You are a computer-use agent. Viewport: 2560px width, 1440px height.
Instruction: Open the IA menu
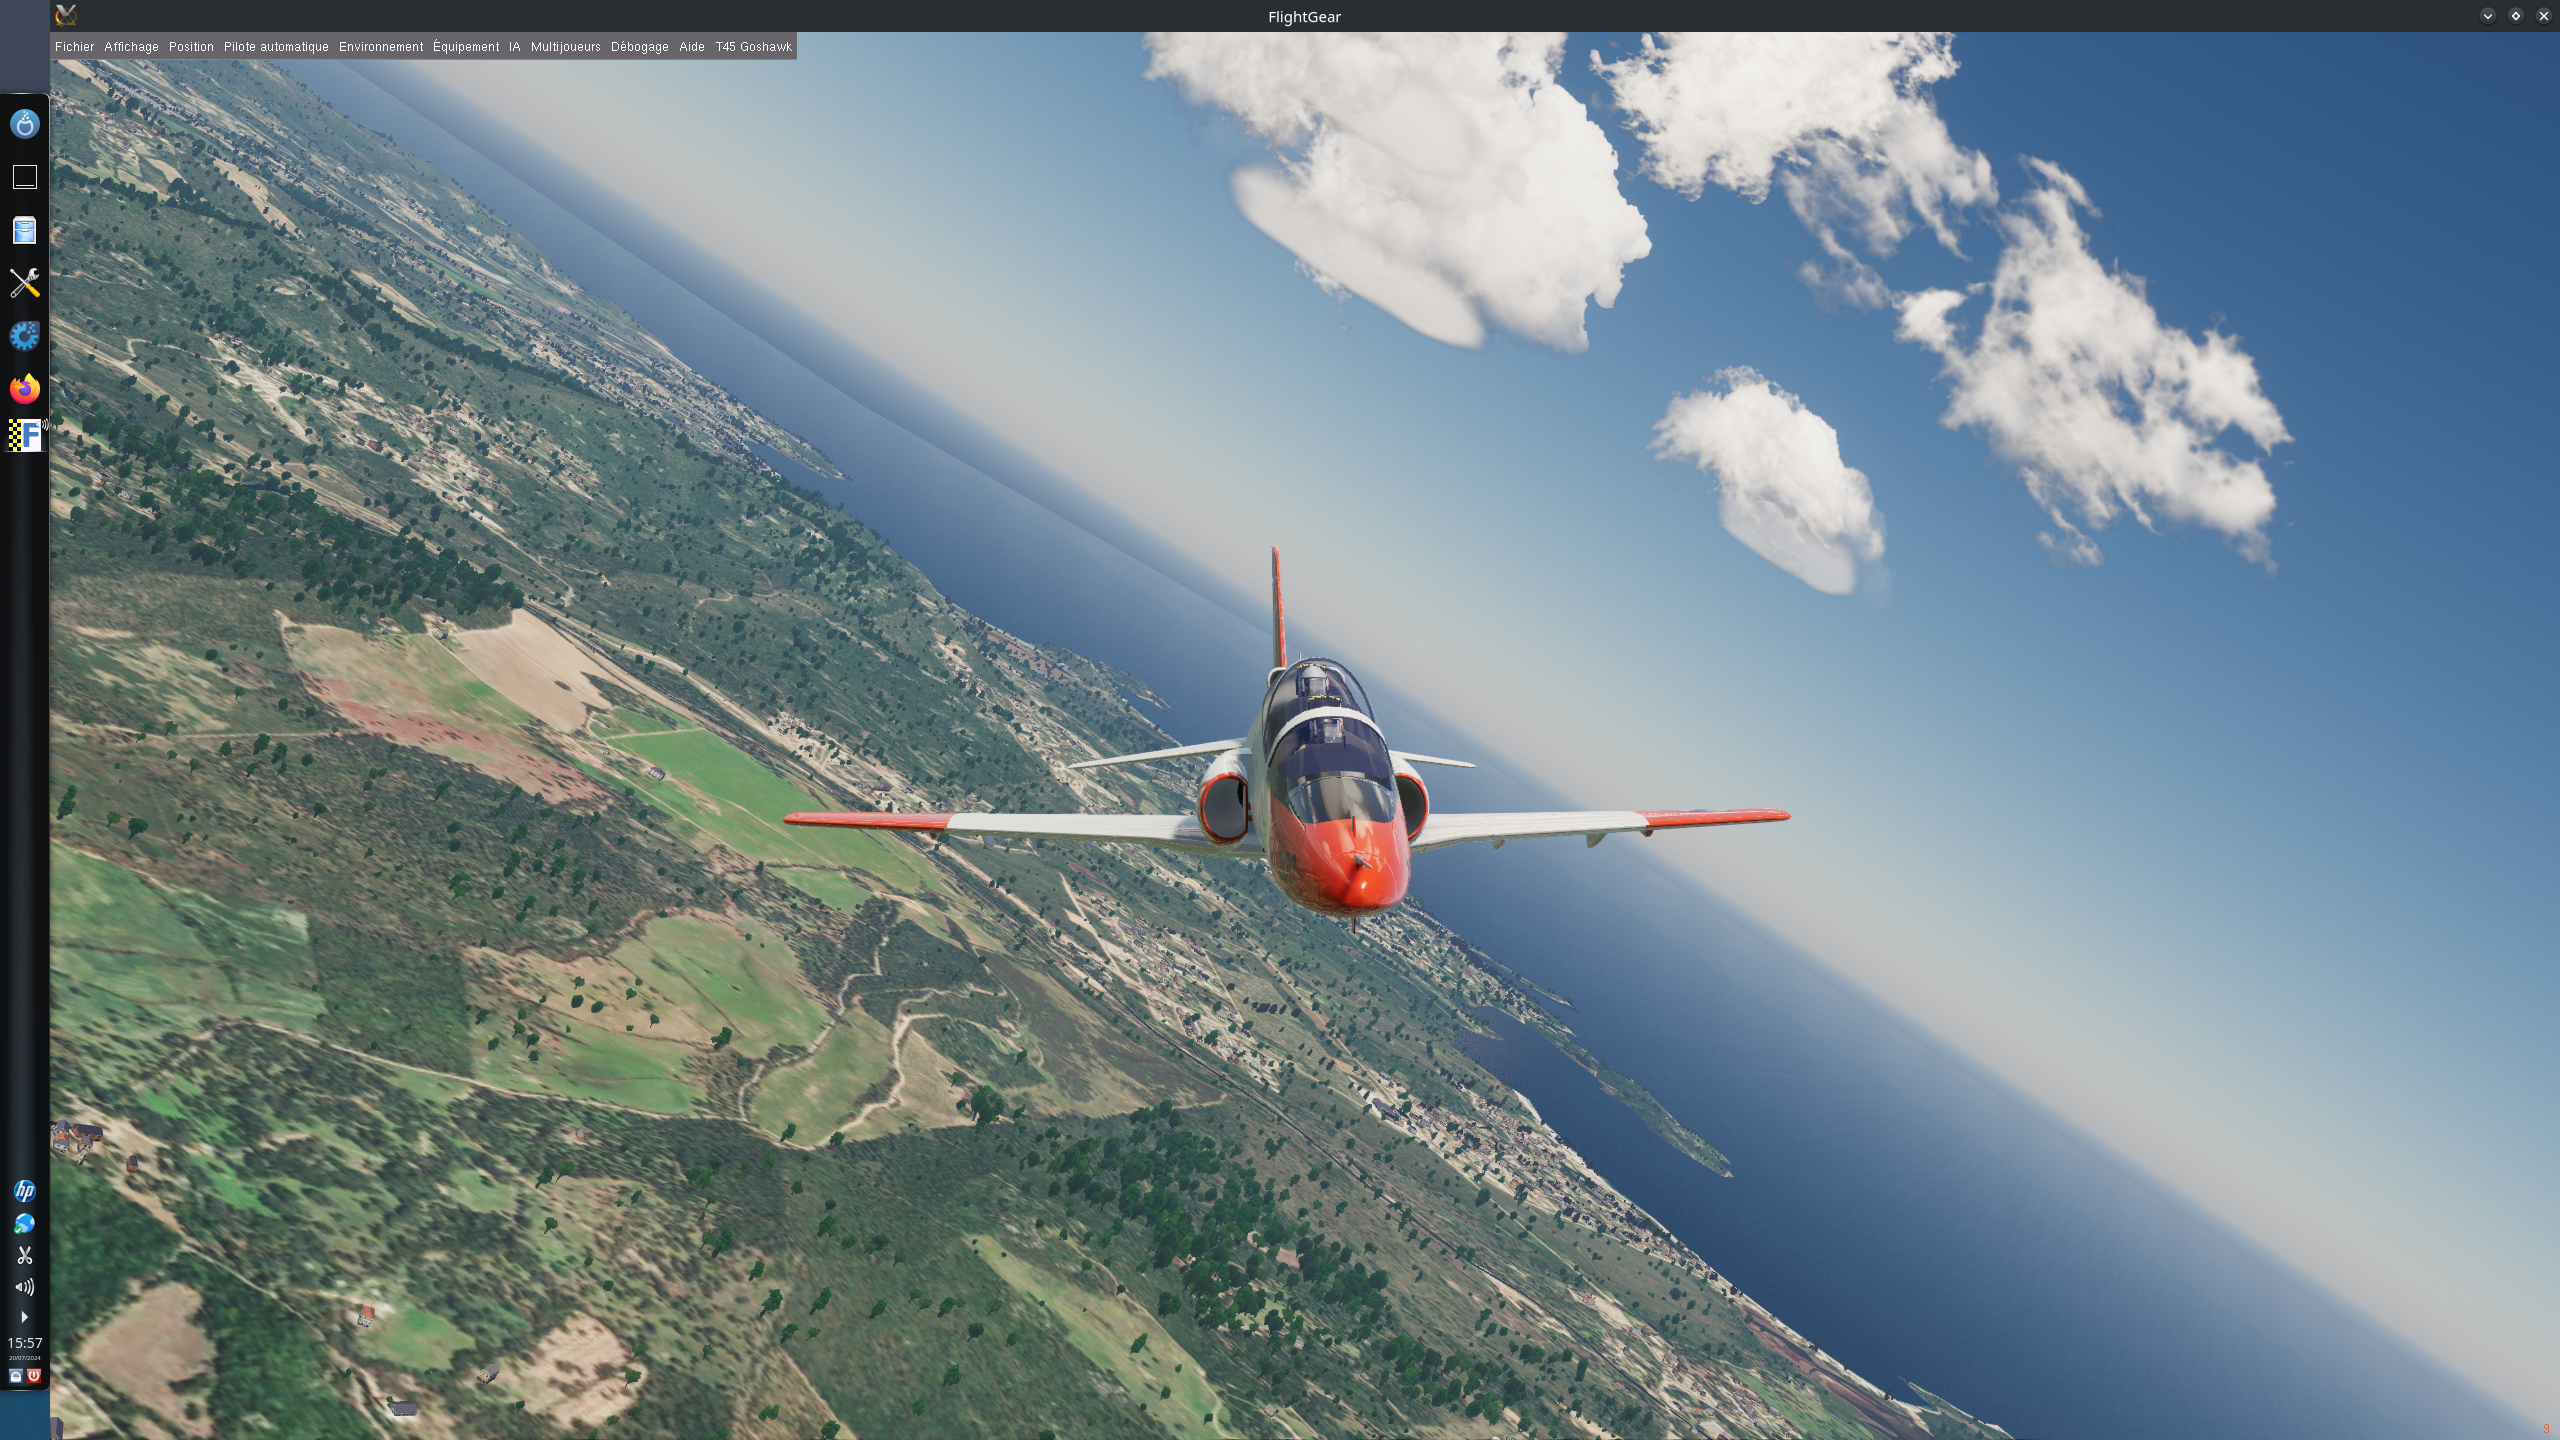514,47
